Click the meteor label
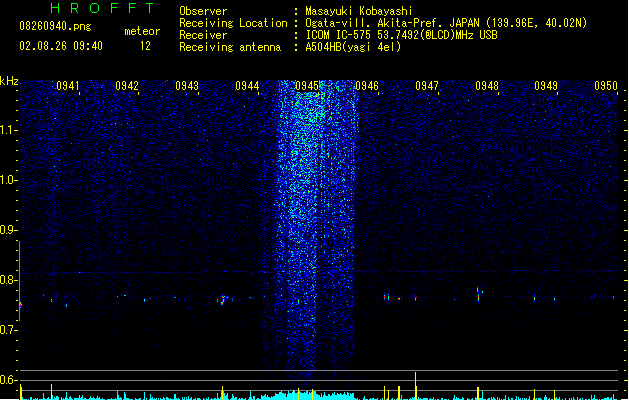The width and height of the screenshot is (629, 400). point(142,31)
